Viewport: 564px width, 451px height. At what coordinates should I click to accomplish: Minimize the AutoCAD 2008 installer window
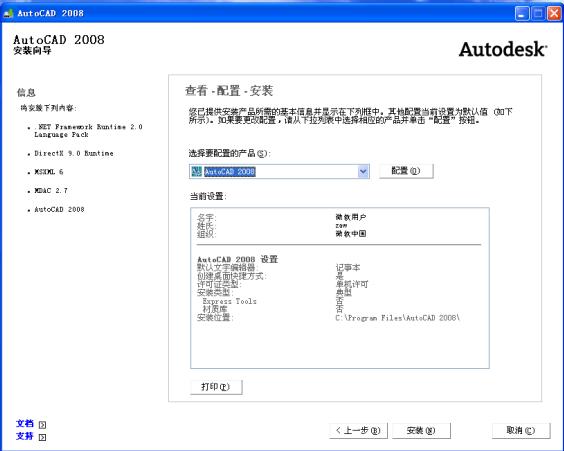tap(522, 14)
